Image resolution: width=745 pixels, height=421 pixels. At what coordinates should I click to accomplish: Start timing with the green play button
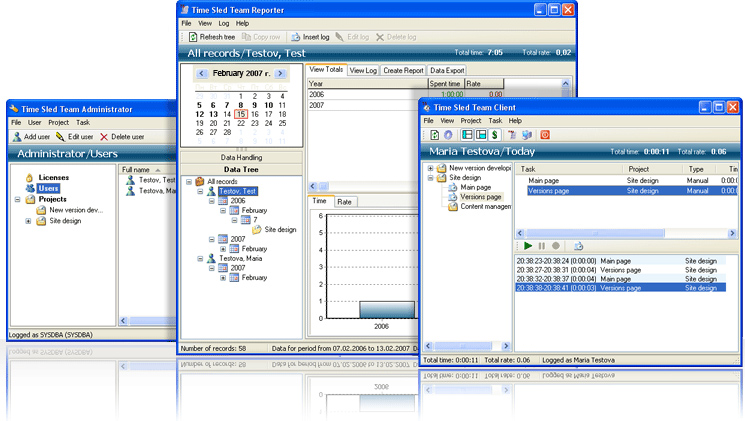pos(528,246)
